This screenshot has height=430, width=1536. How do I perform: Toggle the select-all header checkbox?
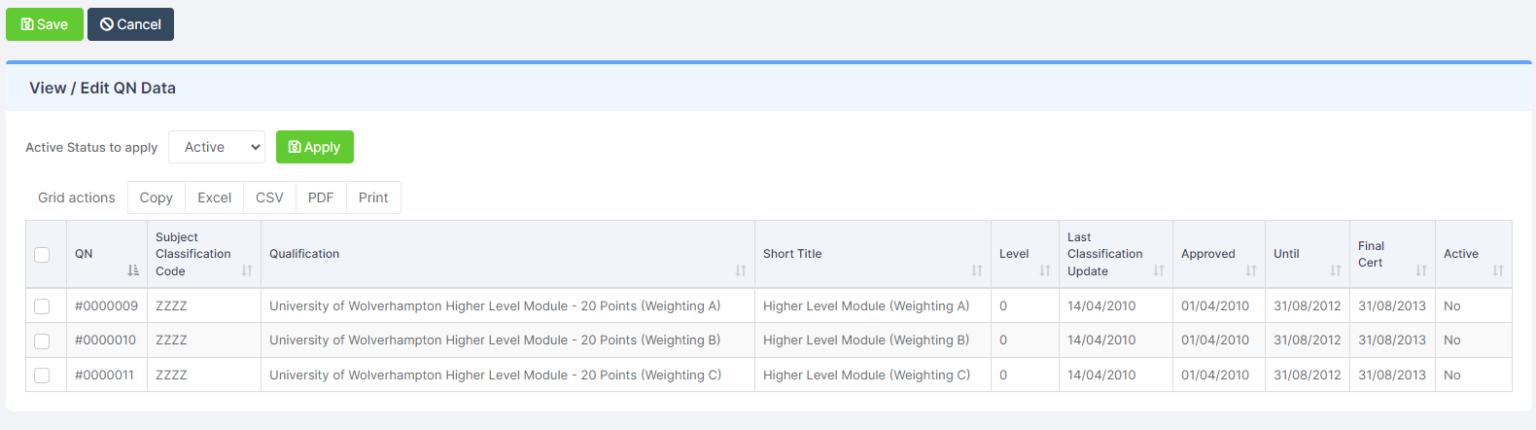[42, 255]
